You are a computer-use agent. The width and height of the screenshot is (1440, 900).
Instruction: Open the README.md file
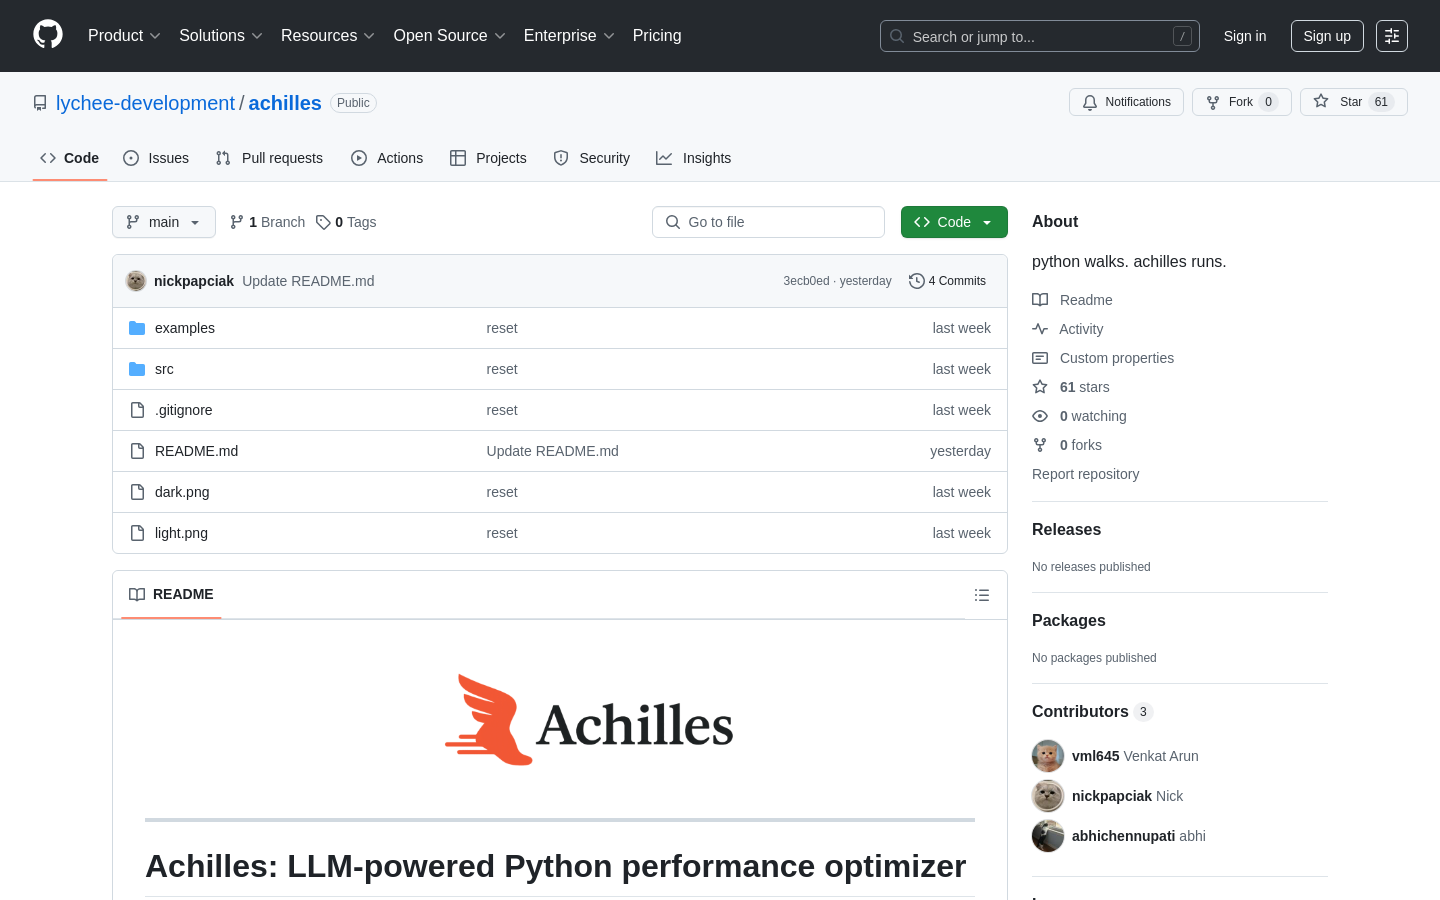tap(197, 451)
